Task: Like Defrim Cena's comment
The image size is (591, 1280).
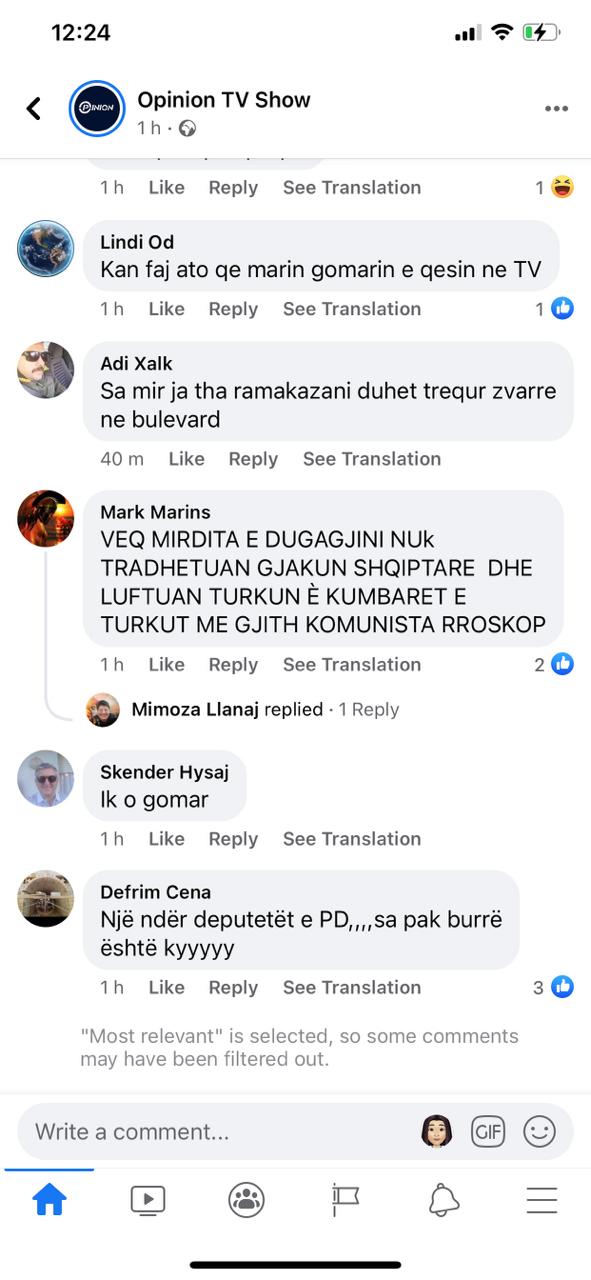Action: (166, 987)
